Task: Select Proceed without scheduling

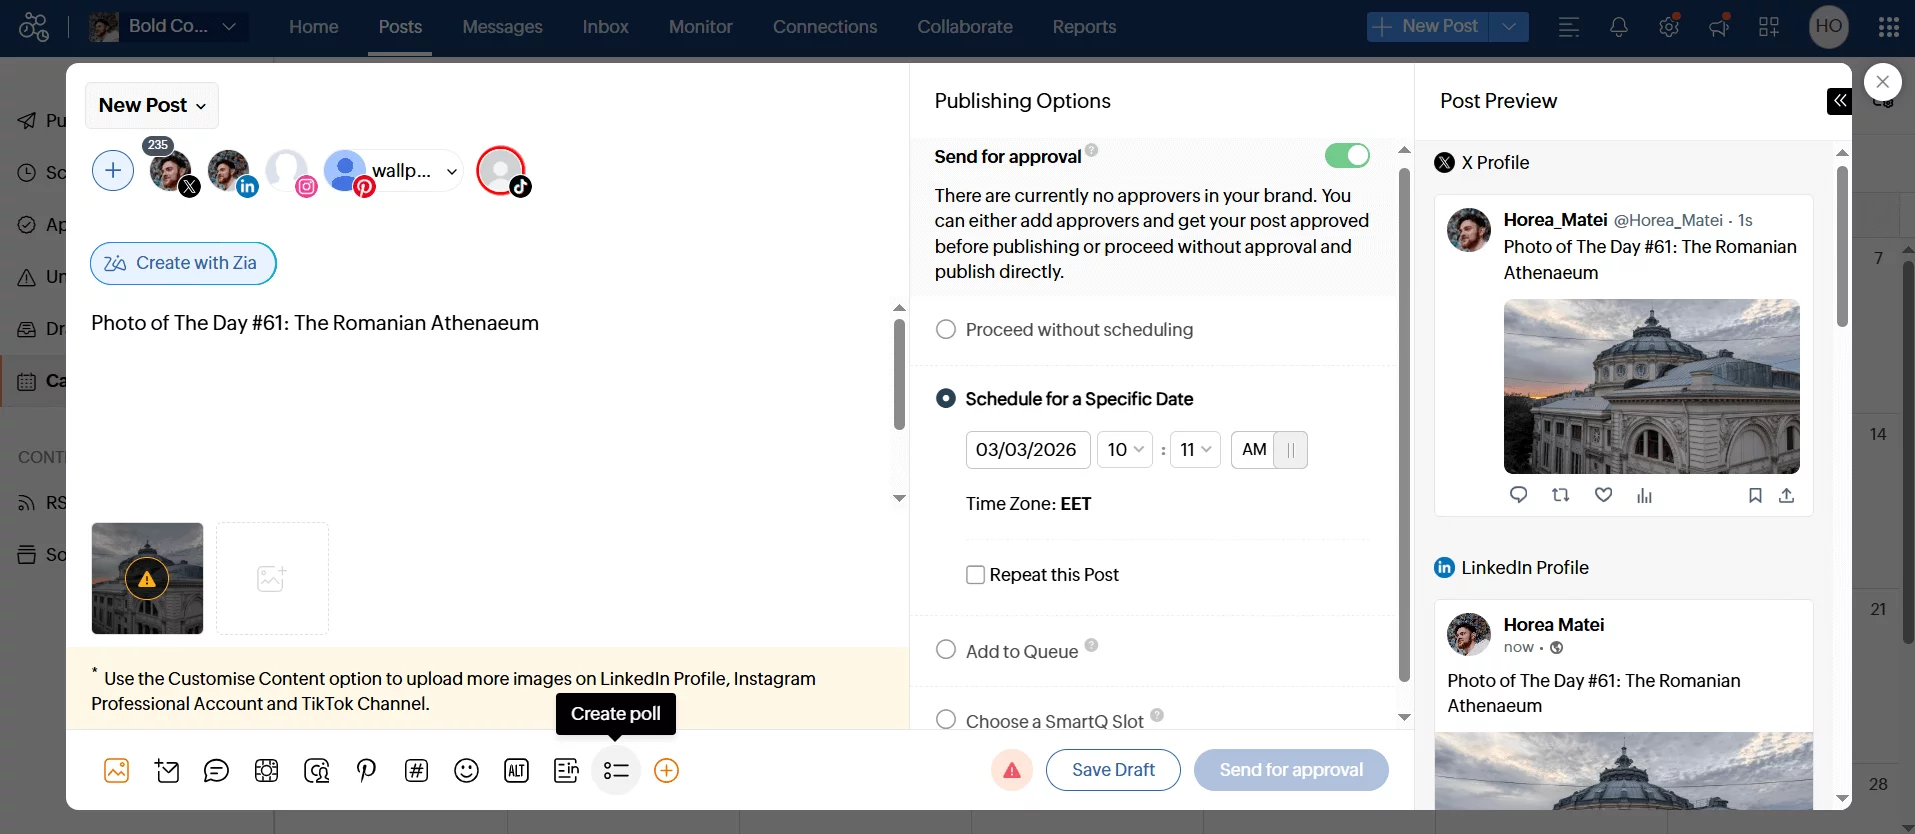Action: [x=945, y=329]
